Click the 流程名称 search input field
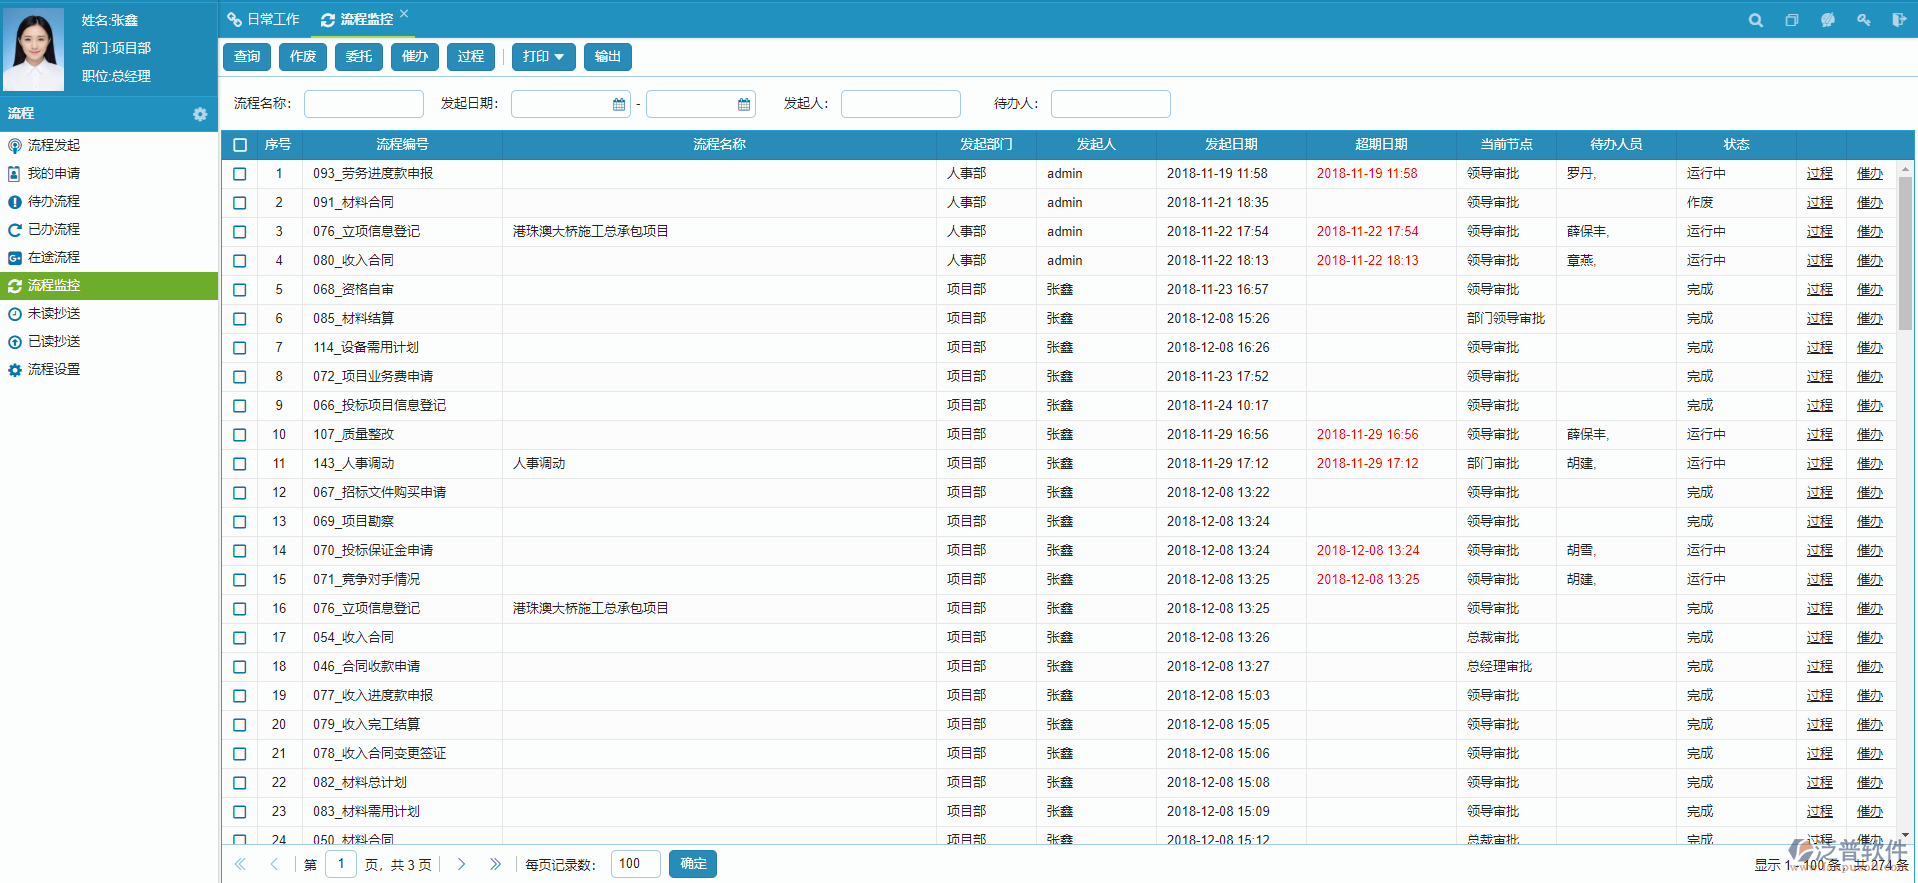Image resolution: width=1918 pixels, height=883 pixels. coord(363,104)
